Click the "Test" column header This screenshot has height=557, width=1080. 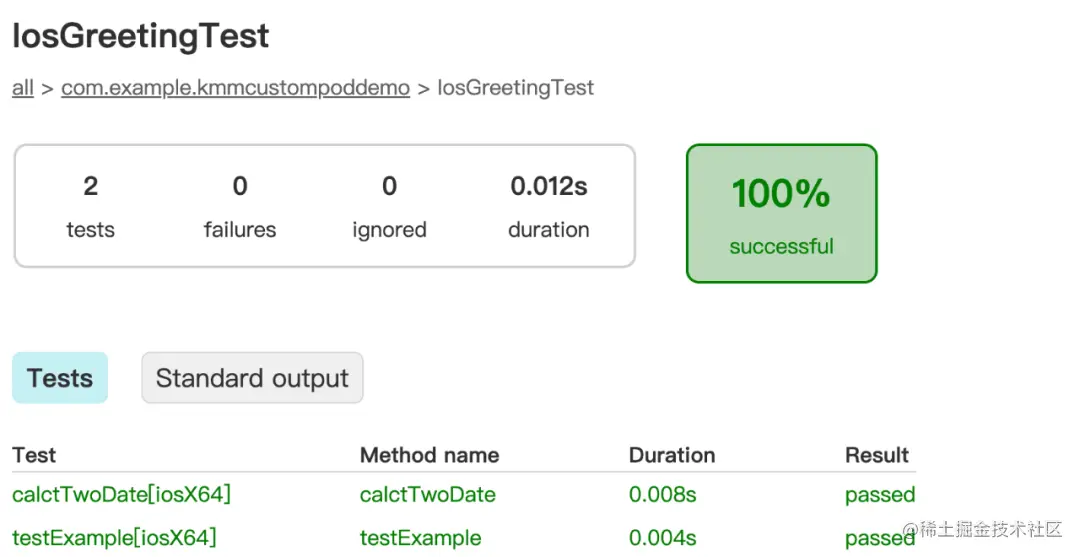pos(34,455)
